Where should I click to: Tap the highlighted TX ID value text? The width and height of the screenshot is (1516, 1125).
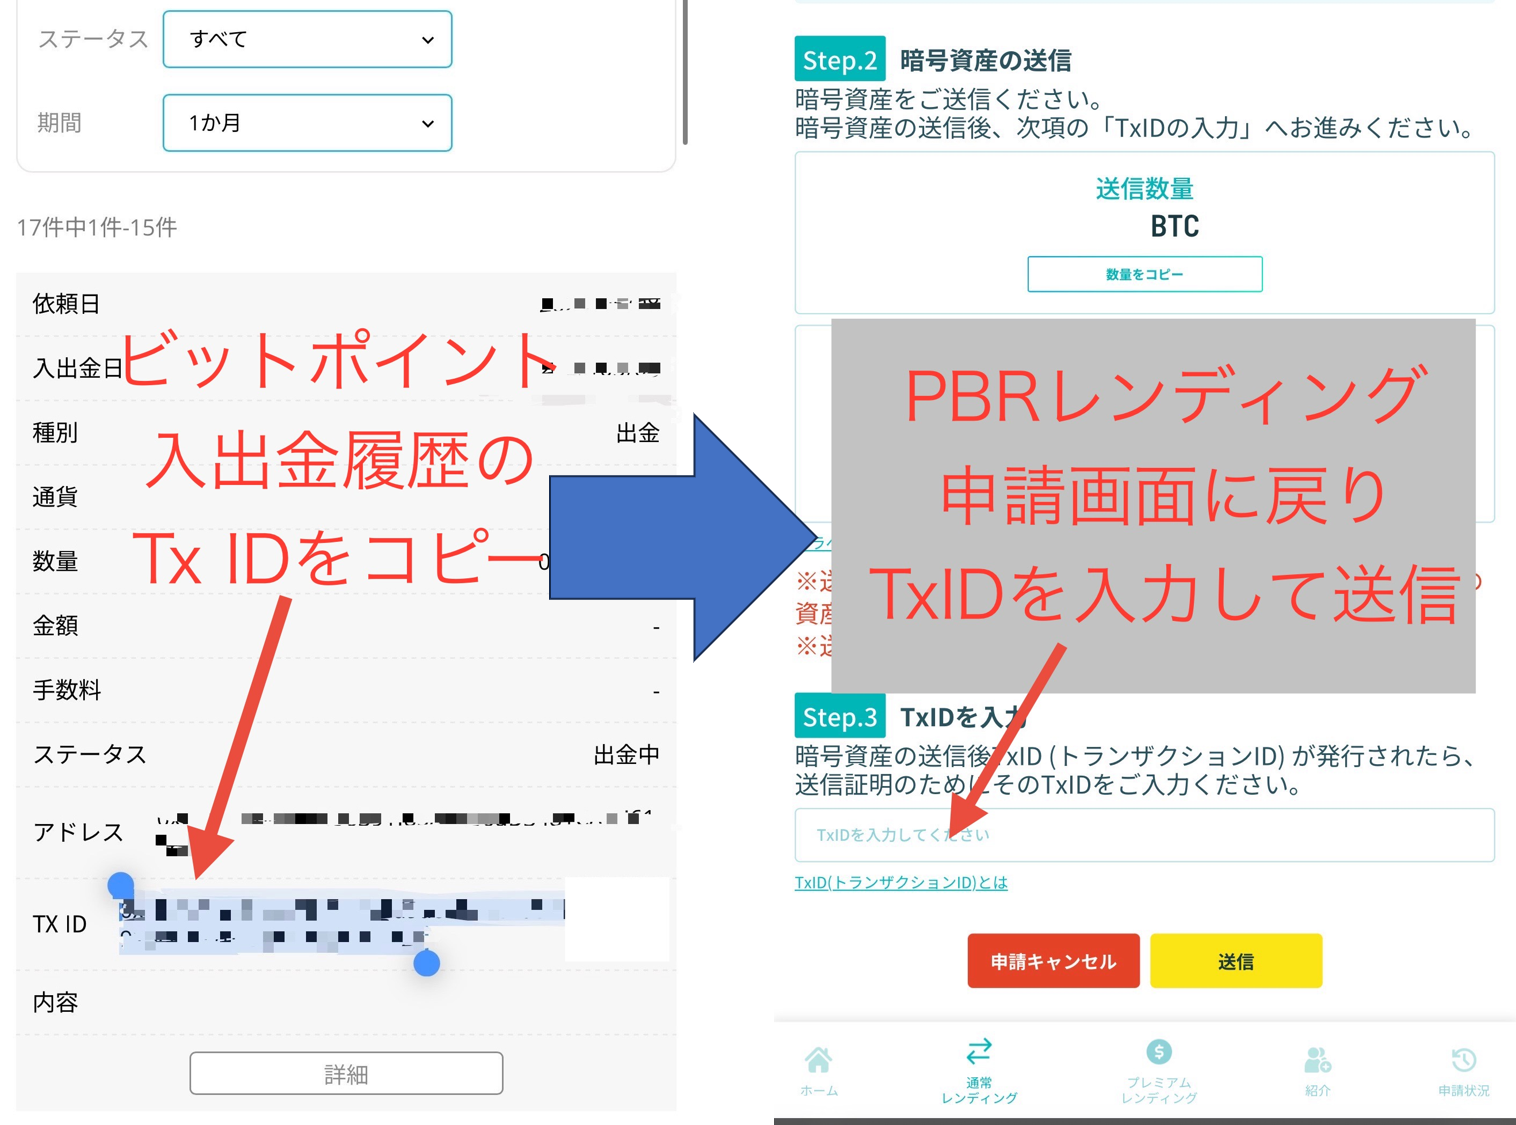point(340,922)
